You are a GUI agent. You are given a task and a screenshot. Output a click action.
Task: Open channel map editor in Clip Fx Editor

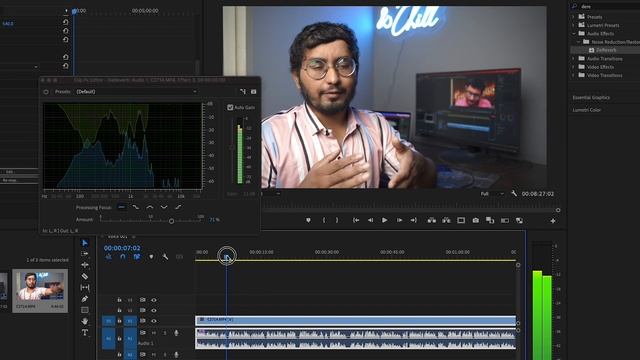tap(243, 92)
